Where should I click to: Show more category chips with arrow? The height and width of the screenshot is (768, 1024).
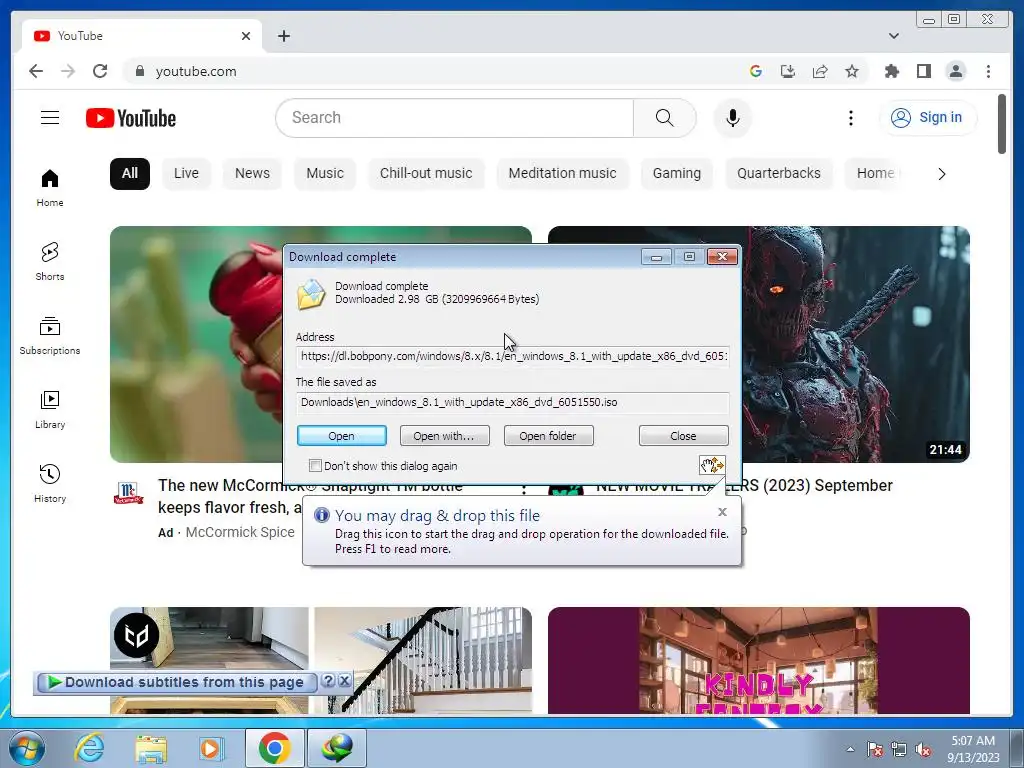941,174
